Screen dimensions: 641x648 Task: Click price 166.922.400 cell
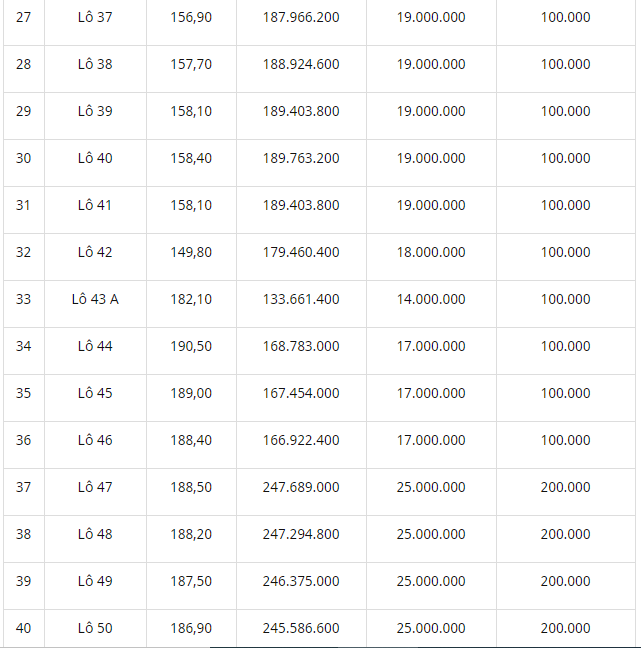301,440
